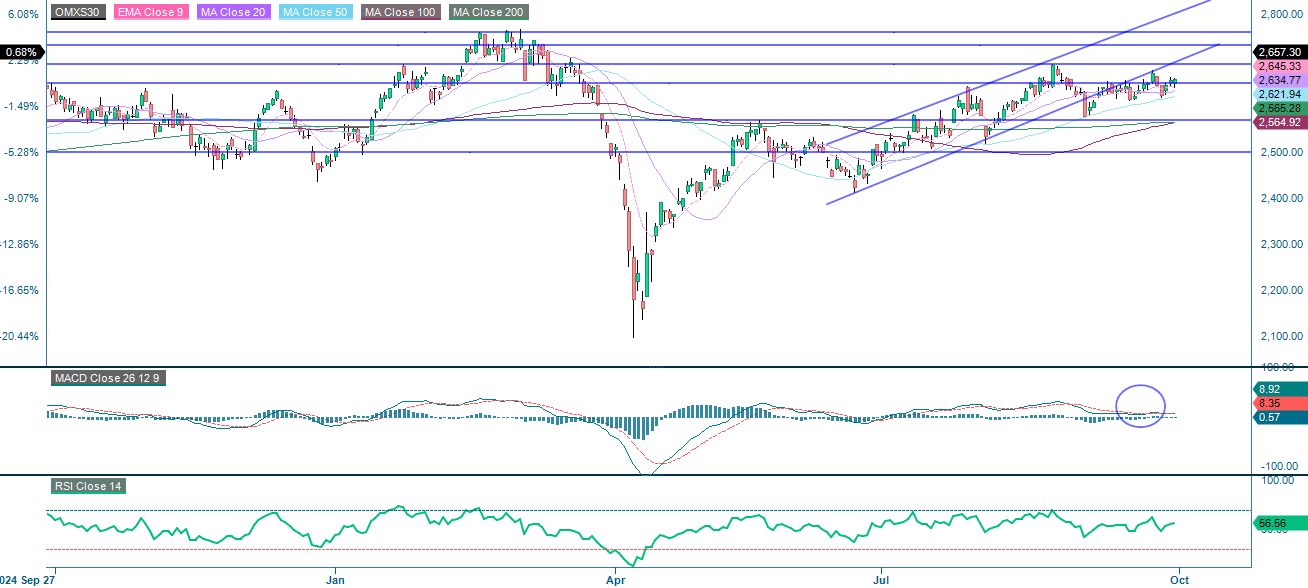Select the green 2,565.28 price tag
The width and height of the screenshot is (1308, 588).
tap(1278, 106)
